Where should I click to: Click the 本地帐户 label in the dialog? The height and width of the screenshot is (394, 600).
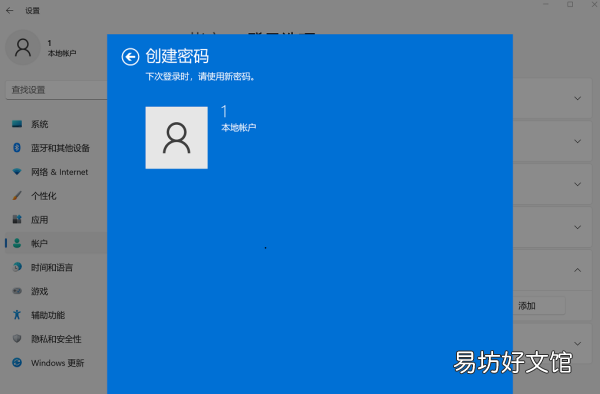click(x=238, y=127)
